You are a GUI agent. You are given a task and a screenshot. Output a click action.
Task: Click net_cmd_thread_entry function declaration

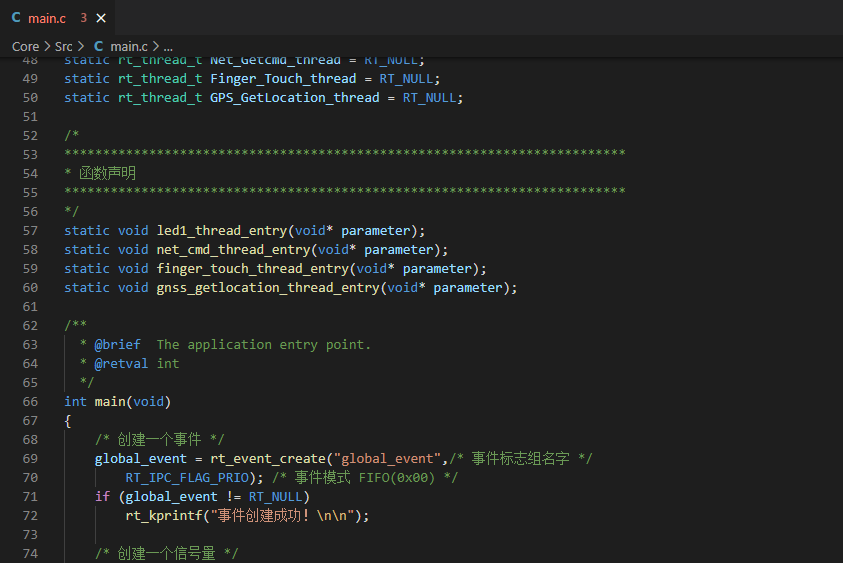pyautogui.click(x=233, y=250)
